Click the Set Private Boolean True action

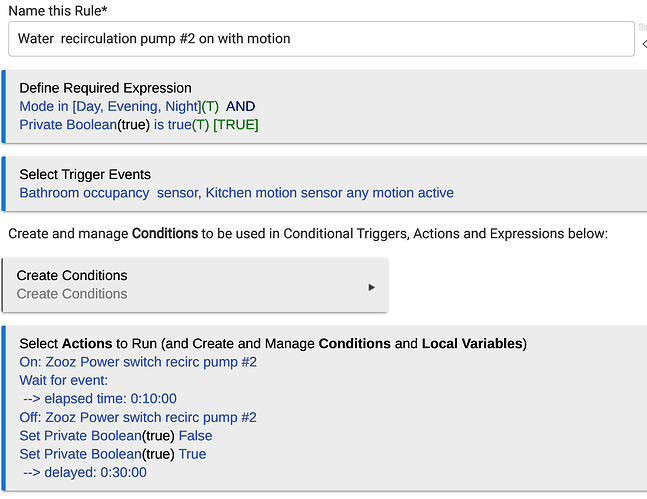tap(113, 454)
